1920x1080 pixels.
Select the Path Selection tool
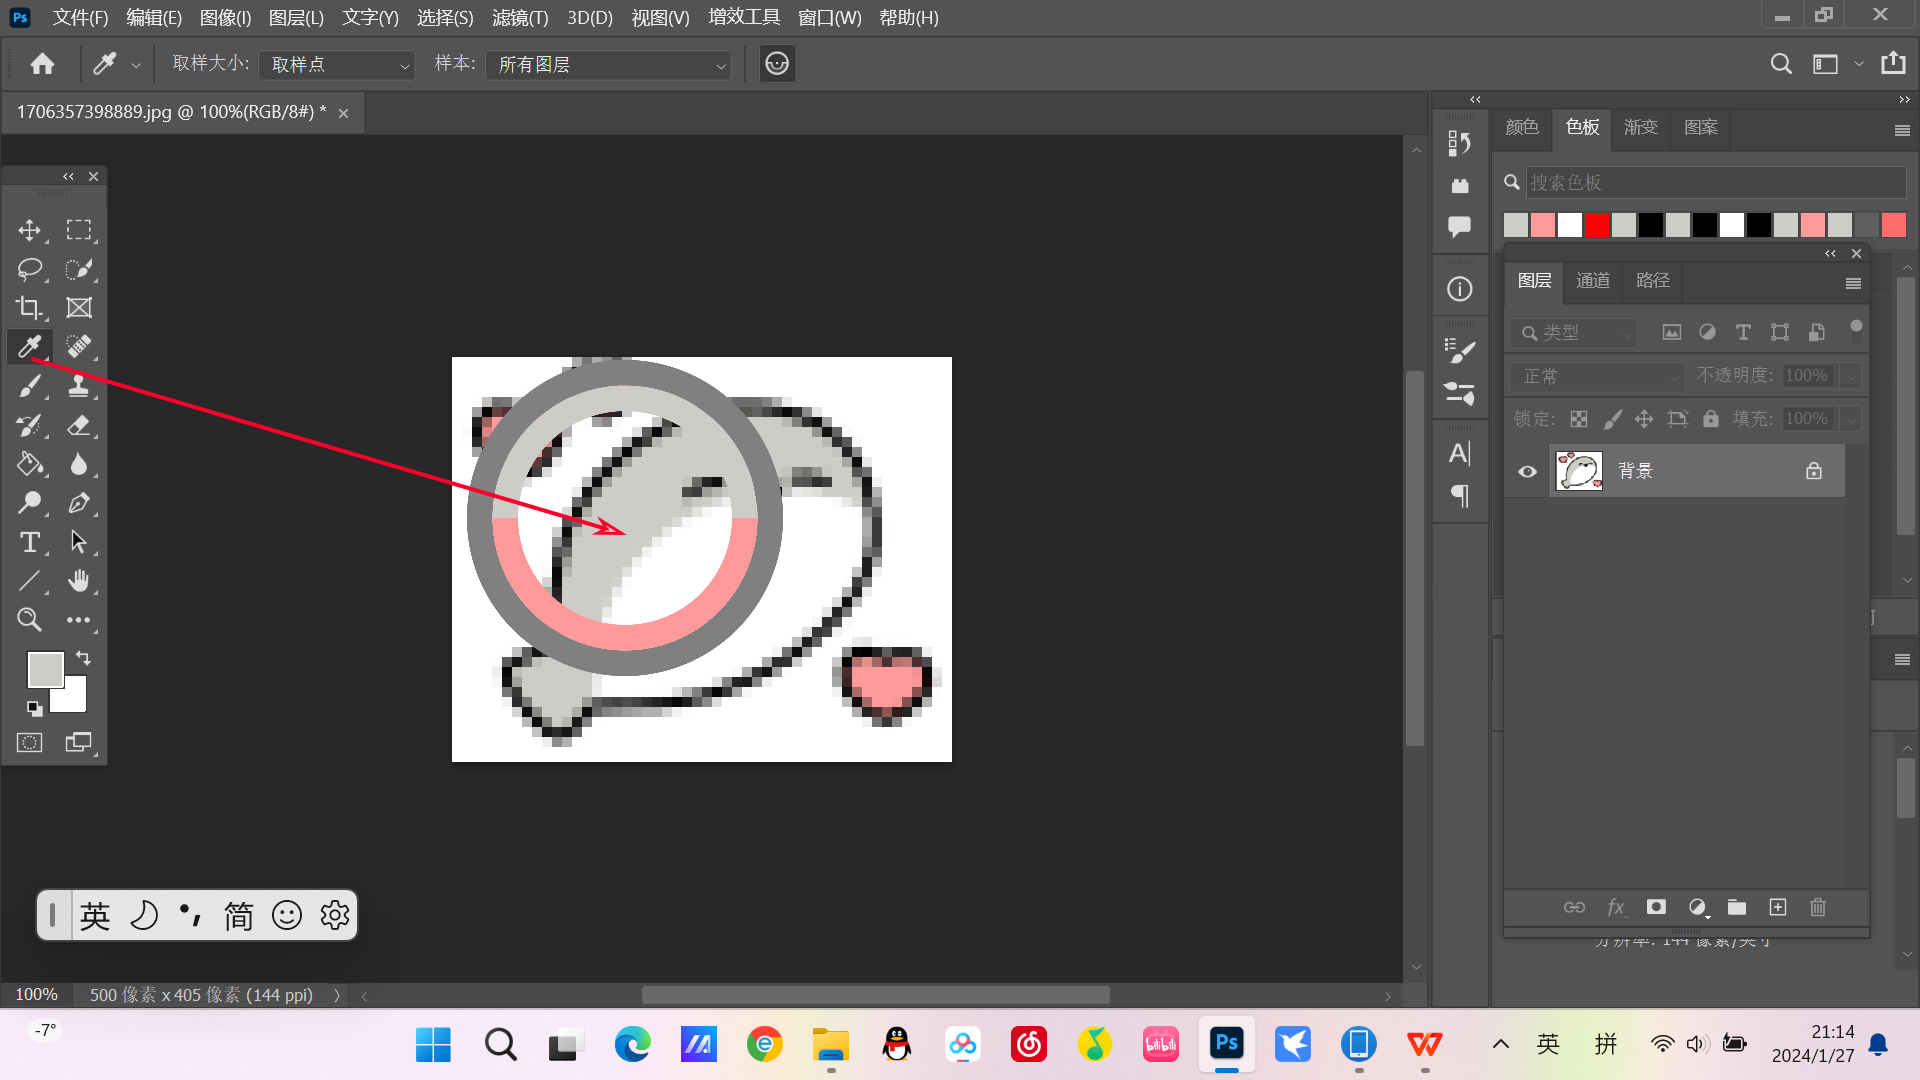coord(79,542)
